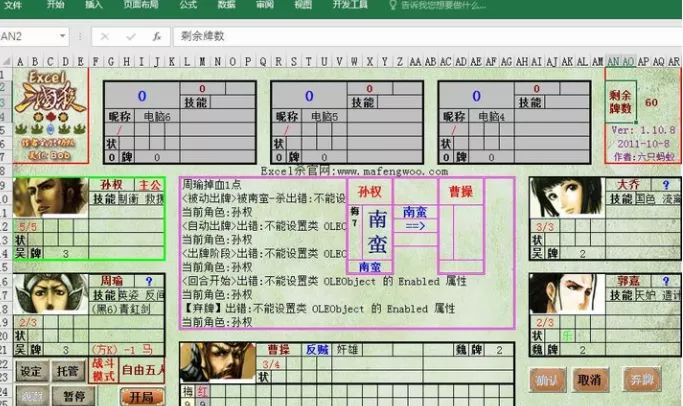Click the formula bar cancel X icon
This screenshot has width=683, height=406.
pyautogui.click(x=105, y=37)
